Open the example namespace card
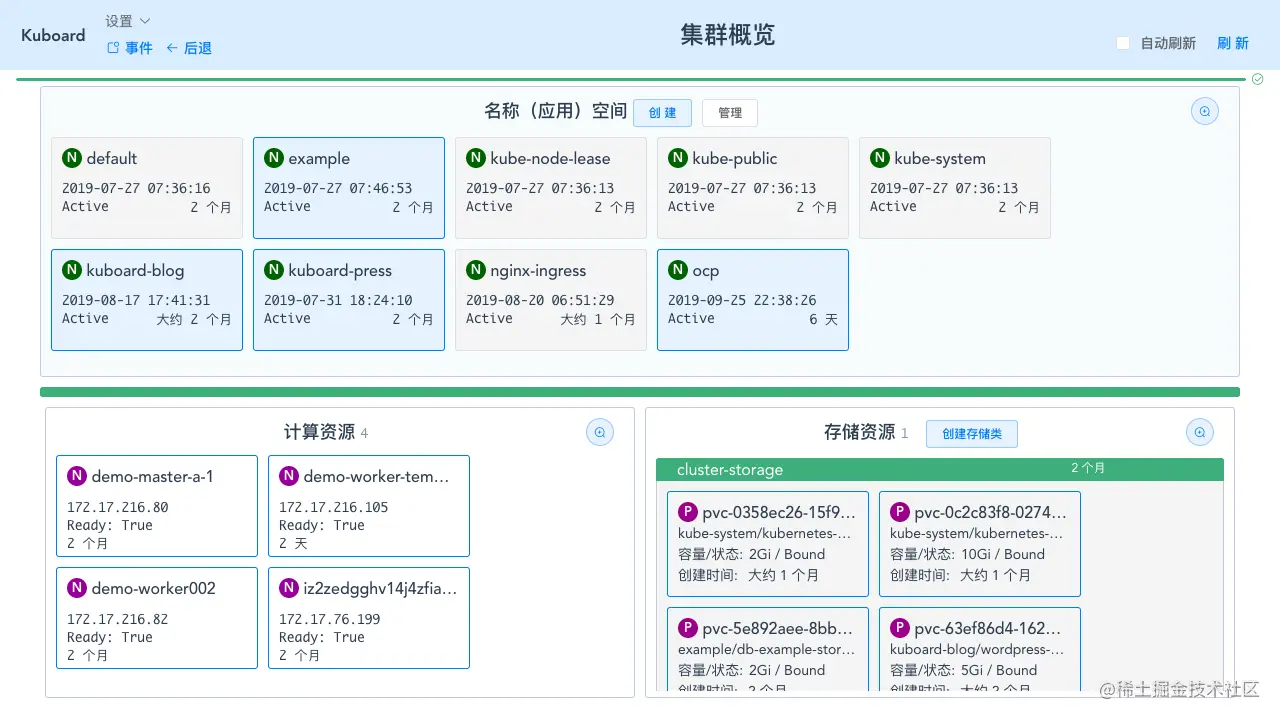The height and width of the screenshot is (720, 1280). [348, 187]
